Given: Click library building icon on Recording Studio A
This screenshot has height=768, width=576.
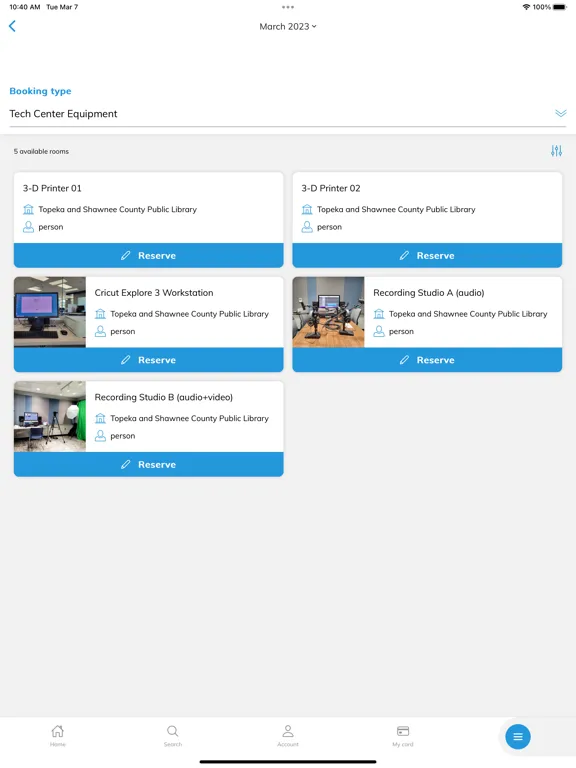Looking at the screenshot, I should coord(379,314).
